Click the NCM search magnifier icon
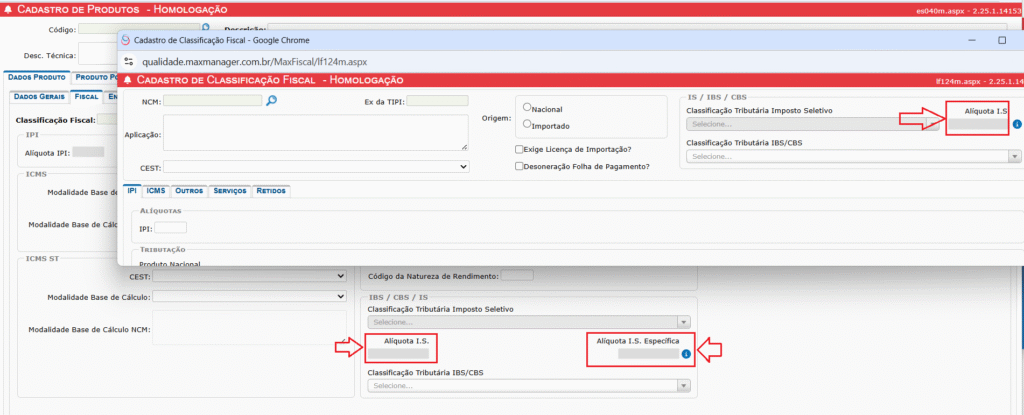This screenshot has width=1024, height=415. point(271,100)
